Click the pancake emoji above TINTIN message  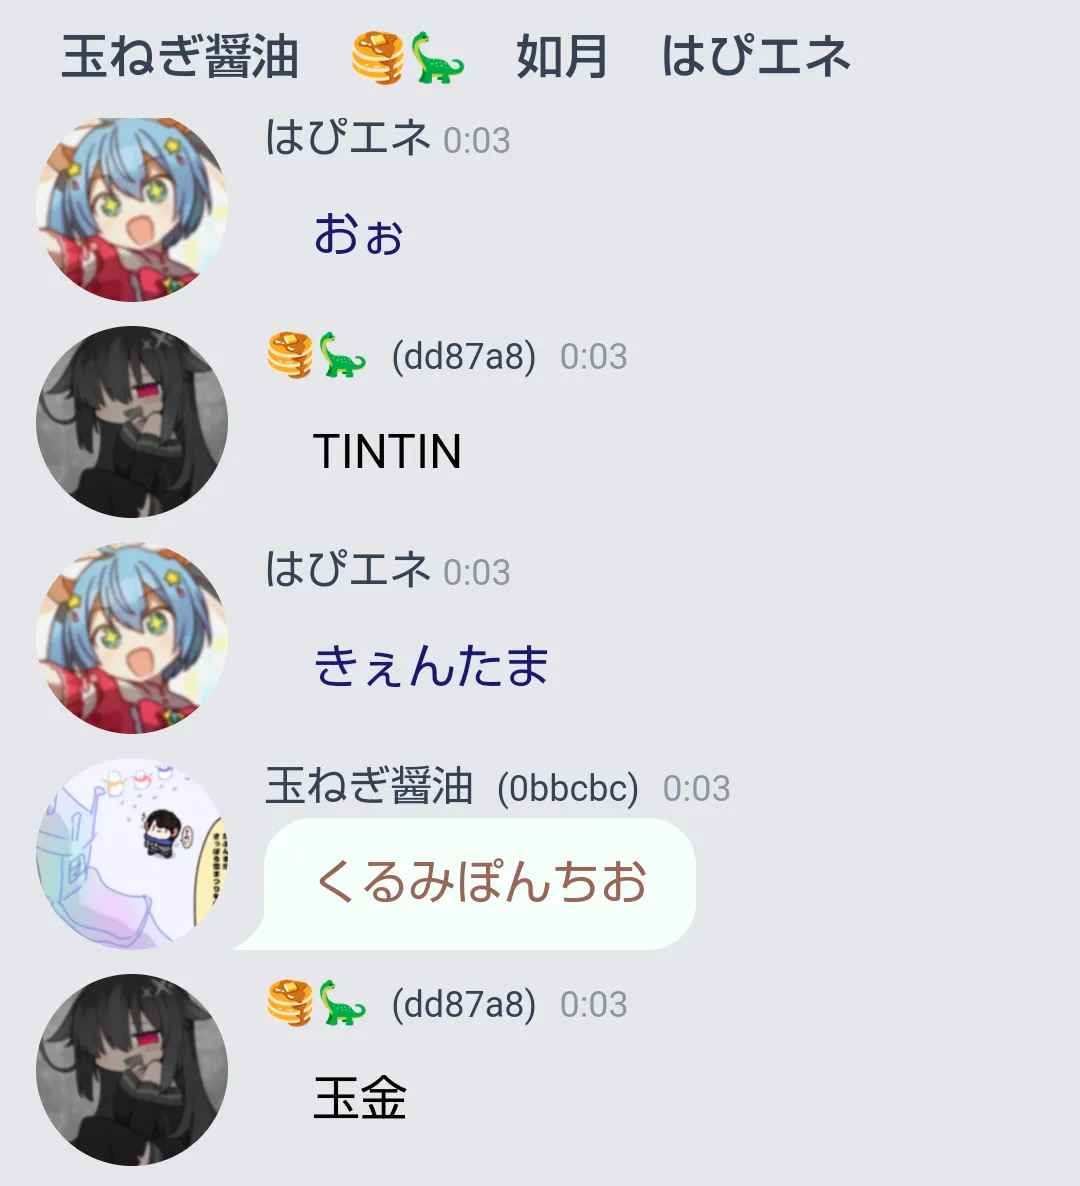coord(290,355)
